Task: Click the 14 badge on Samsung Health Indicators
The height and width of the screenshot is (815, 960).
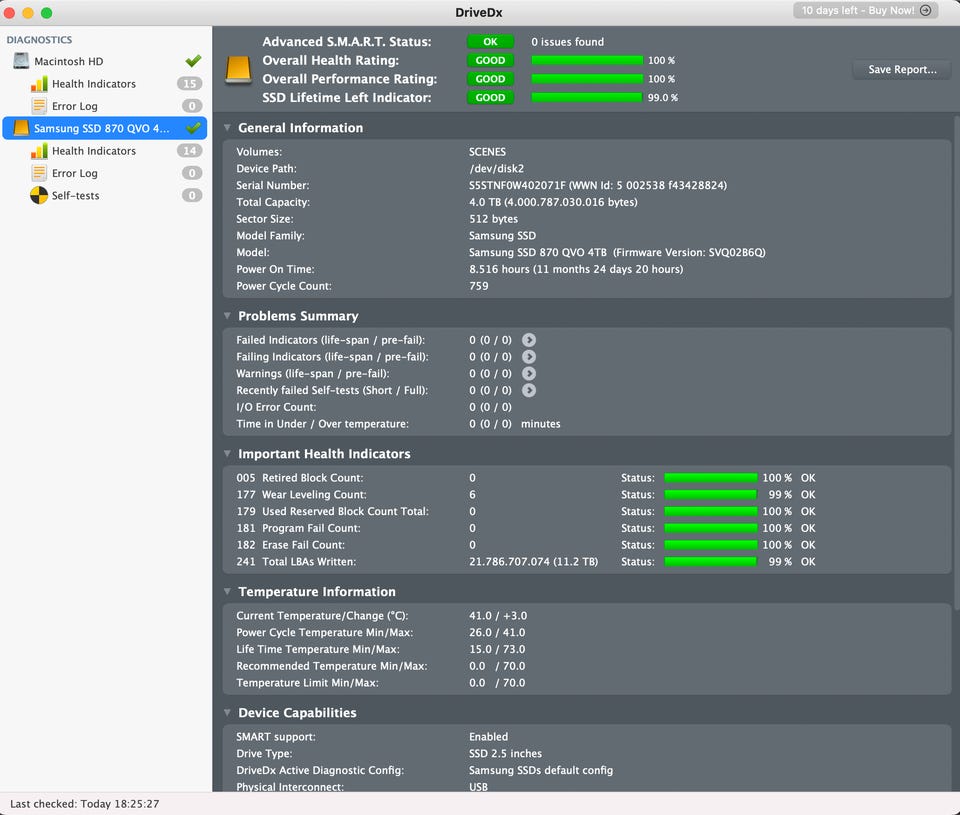Action: point(190,151)
